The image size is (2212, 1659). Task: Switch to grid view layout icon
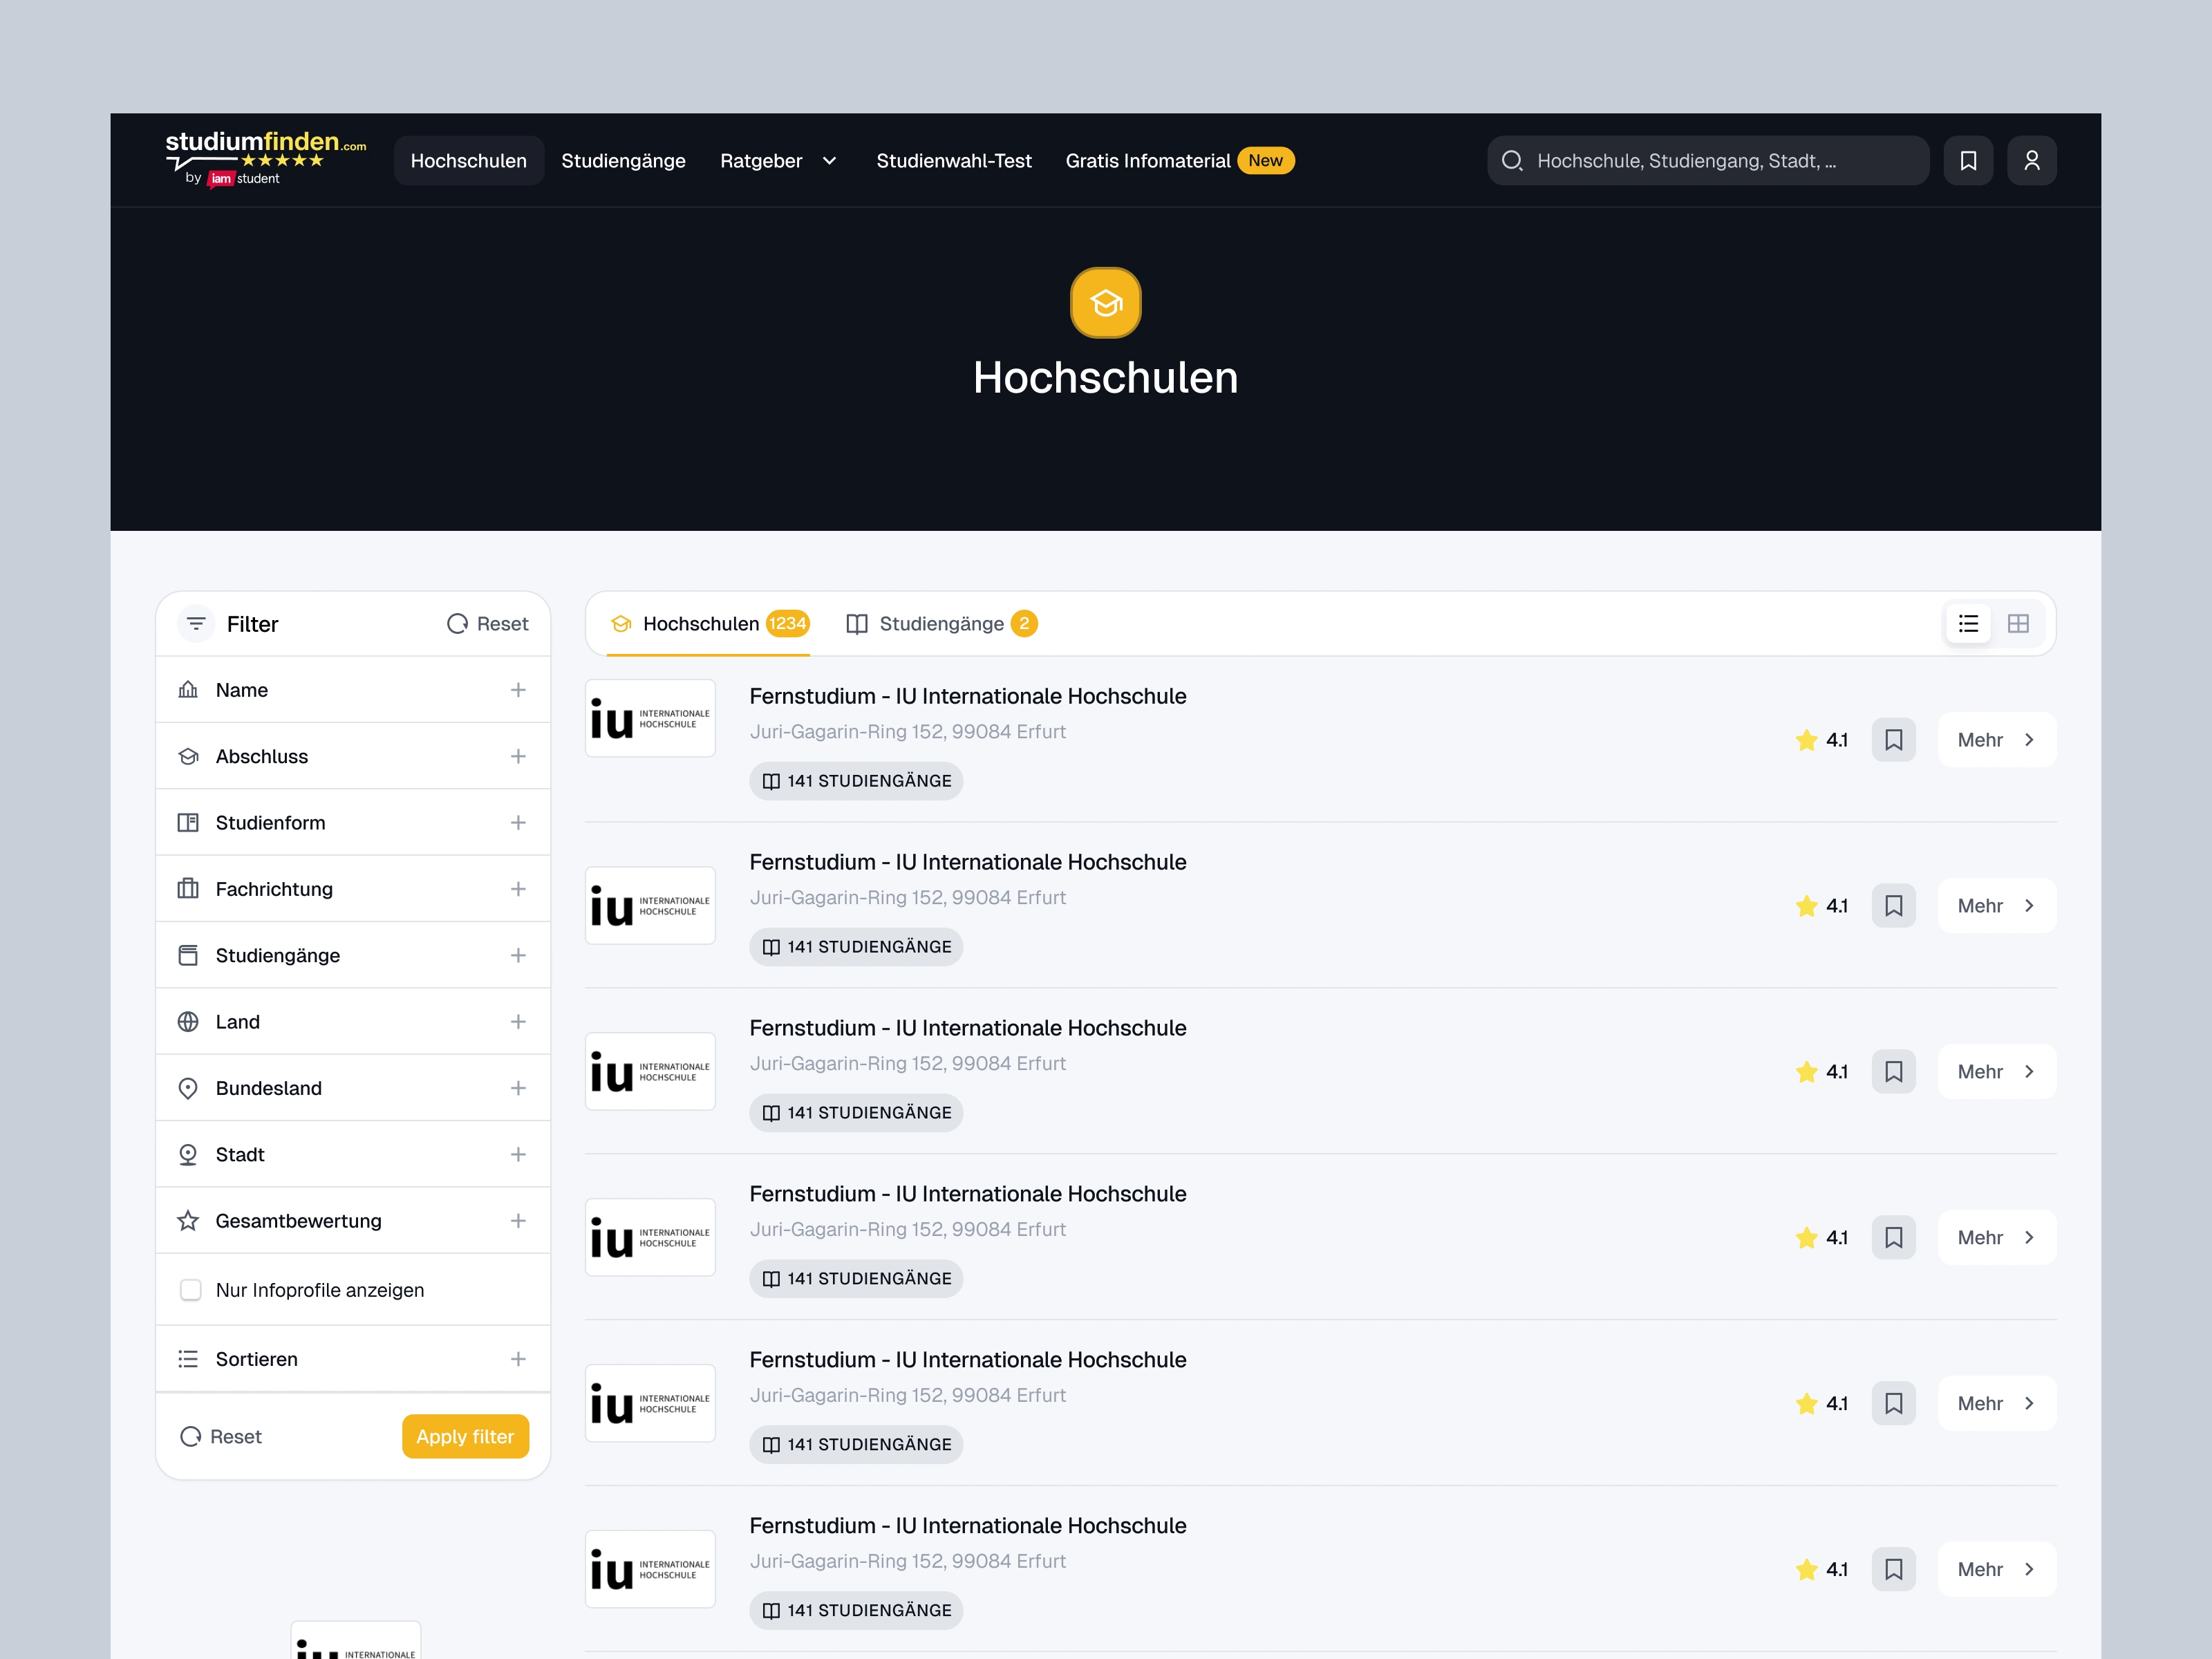pos(2017,624)
